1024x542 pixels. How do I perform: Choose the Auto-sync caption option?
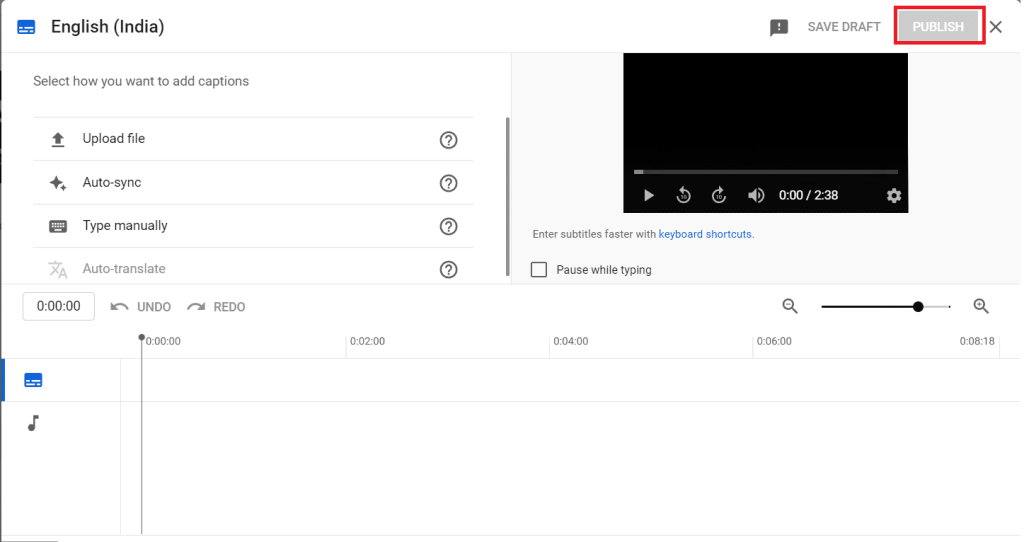(111, 183)
